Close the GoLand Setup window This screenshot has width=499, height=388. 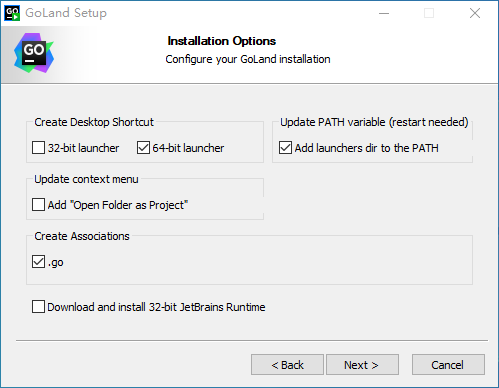[x=475, y=13]
